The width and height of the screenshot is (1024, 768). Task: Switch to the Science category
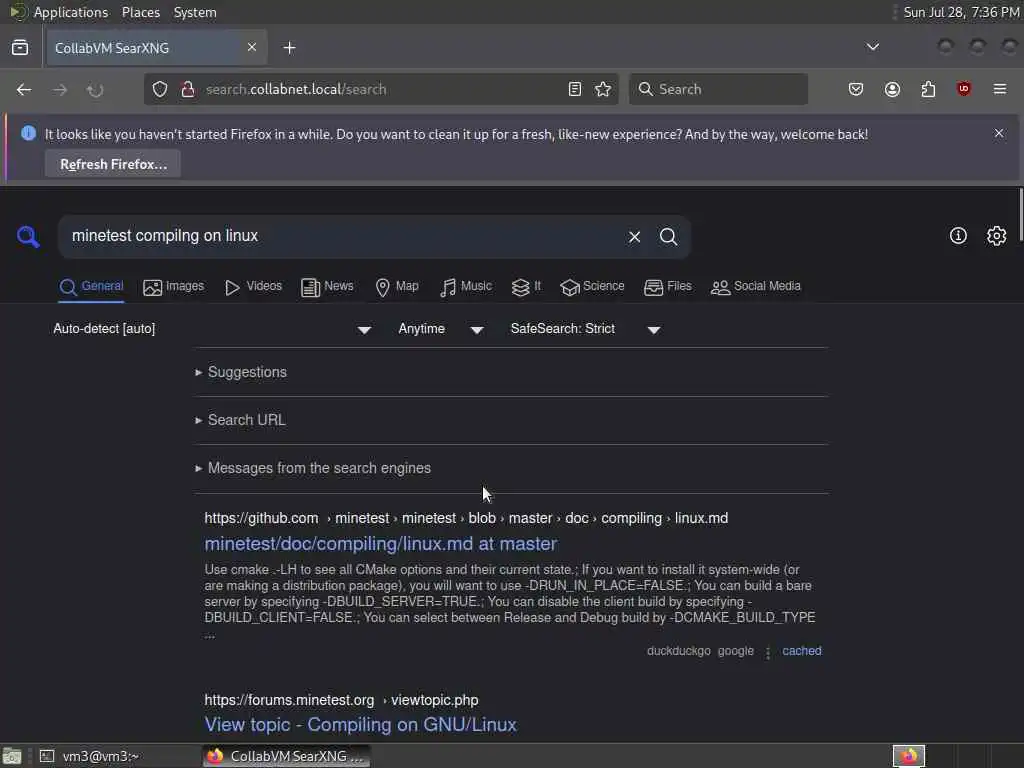(x=592, y=287)
